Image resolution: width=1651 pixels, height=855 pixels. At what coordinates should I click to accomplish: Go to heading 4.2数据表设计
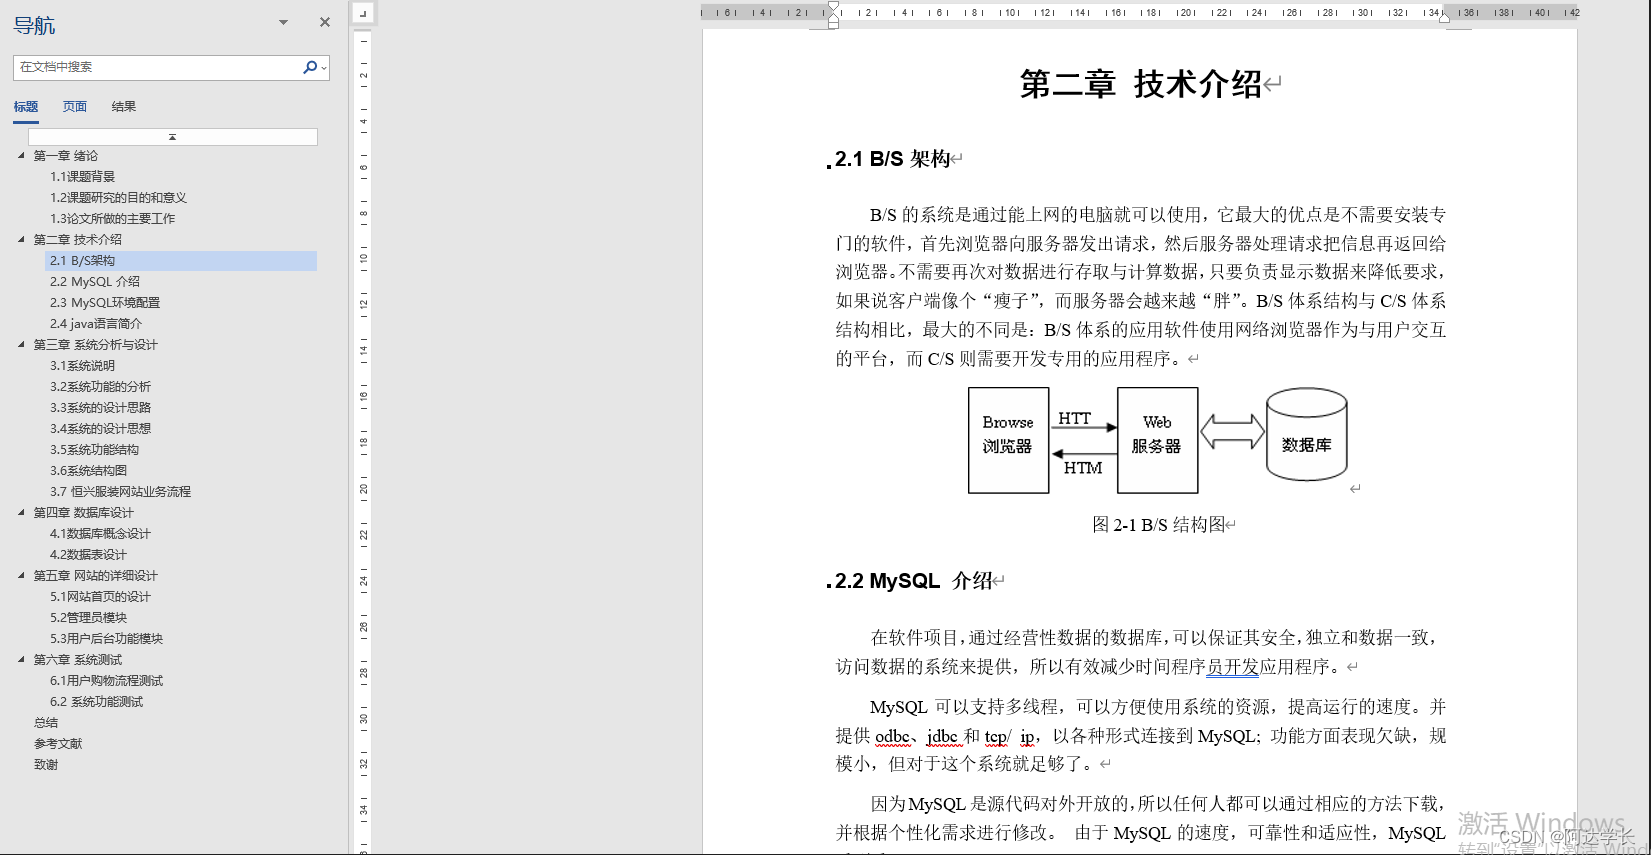(x=89, y=555)
